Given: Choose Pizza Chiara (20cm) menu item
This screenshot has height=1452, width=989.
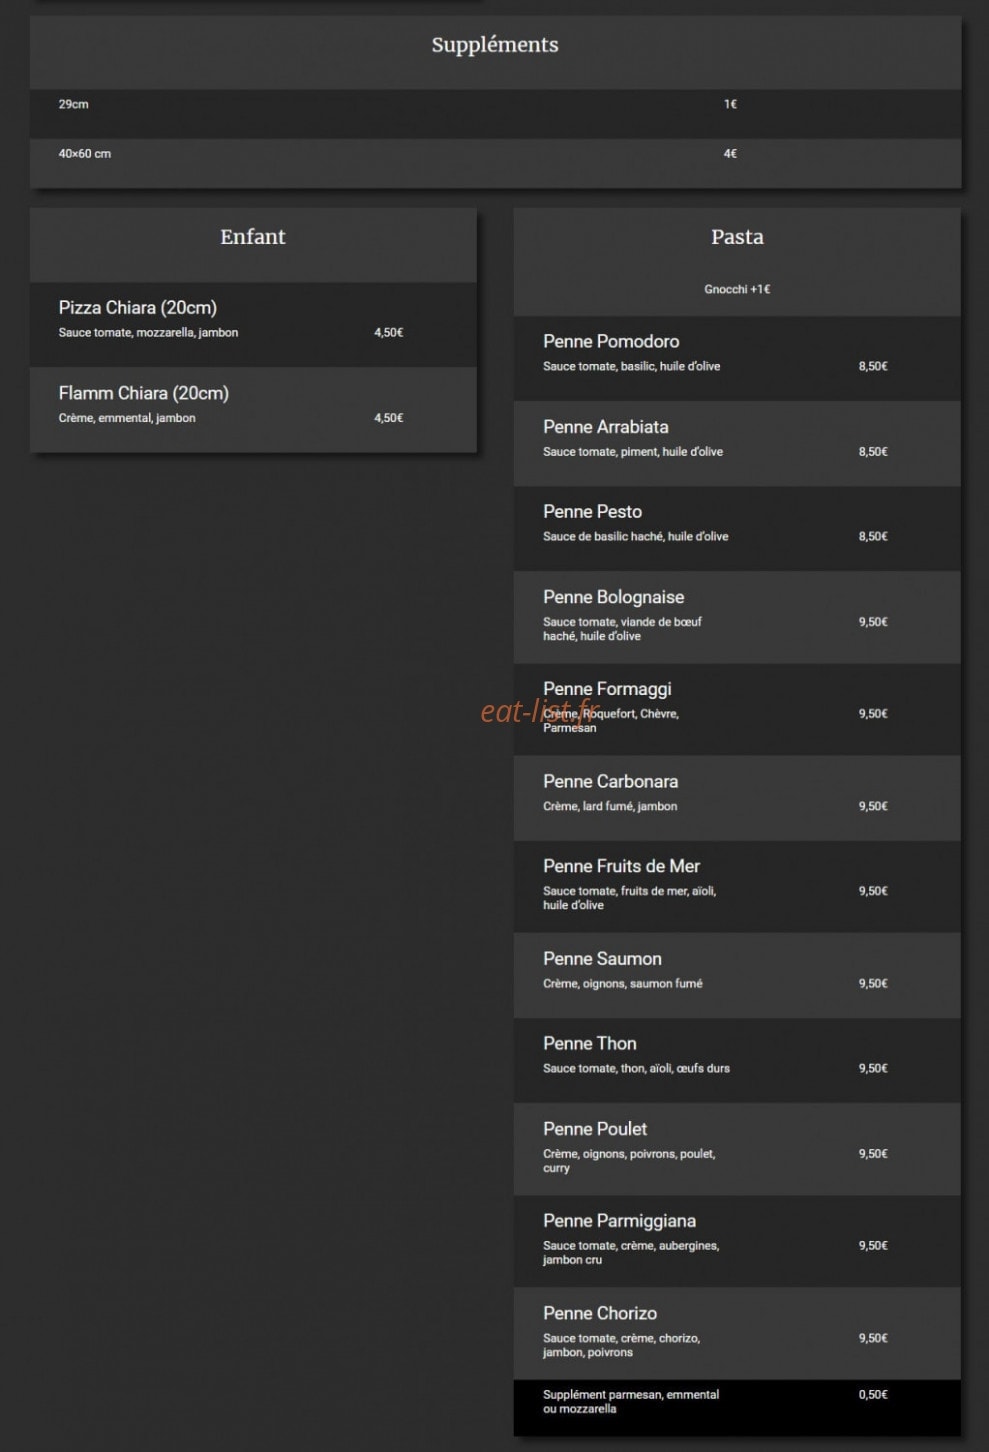Looking at the screenshot, I should (x=253, y=324).
